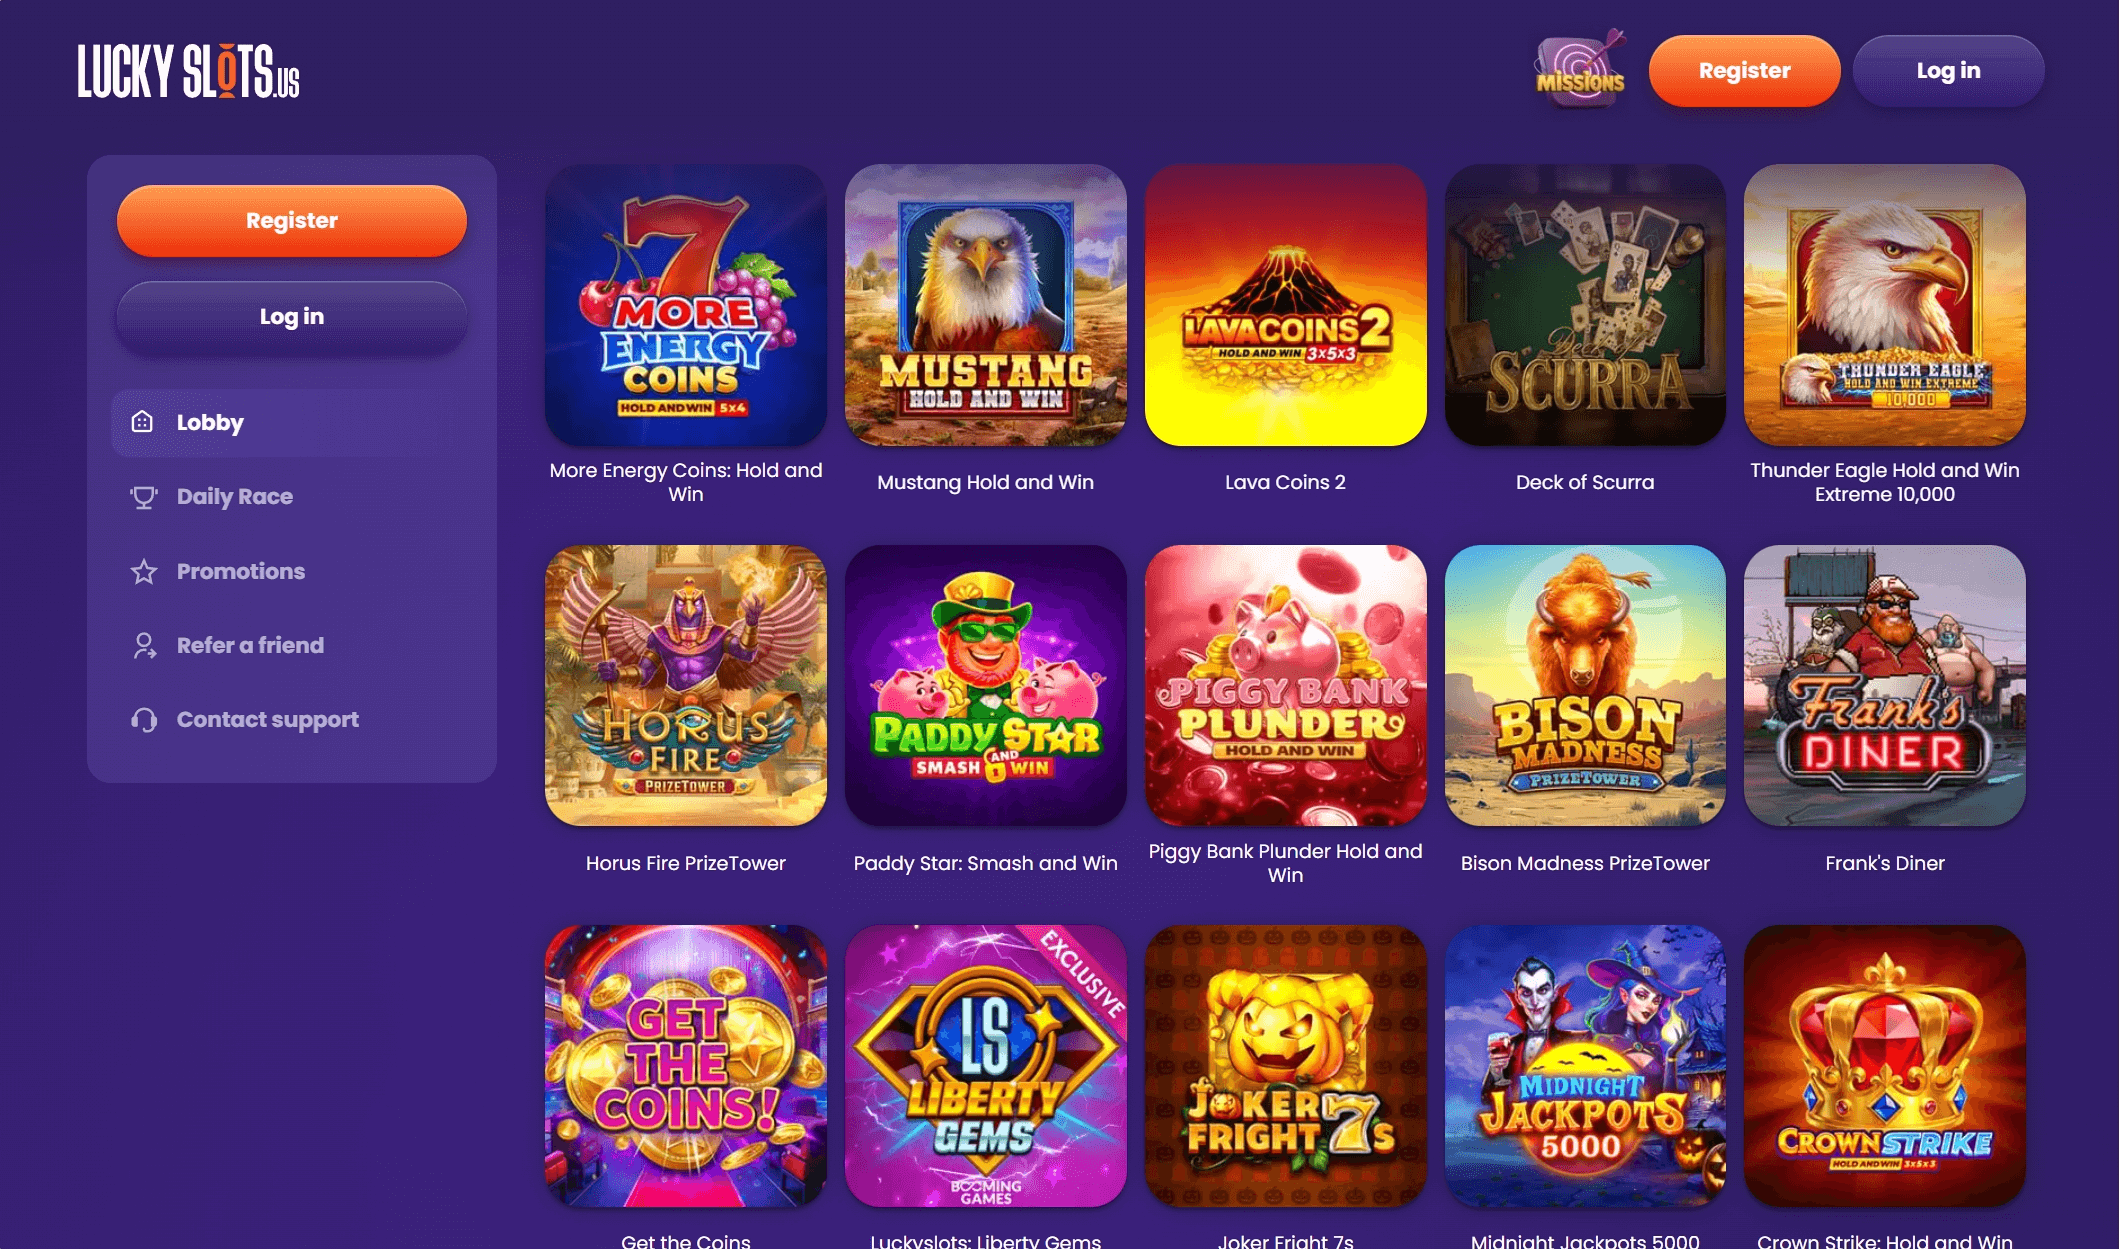Click the sidebar Log in button
The image size is (2119, 1249).
tap(292, 317)
